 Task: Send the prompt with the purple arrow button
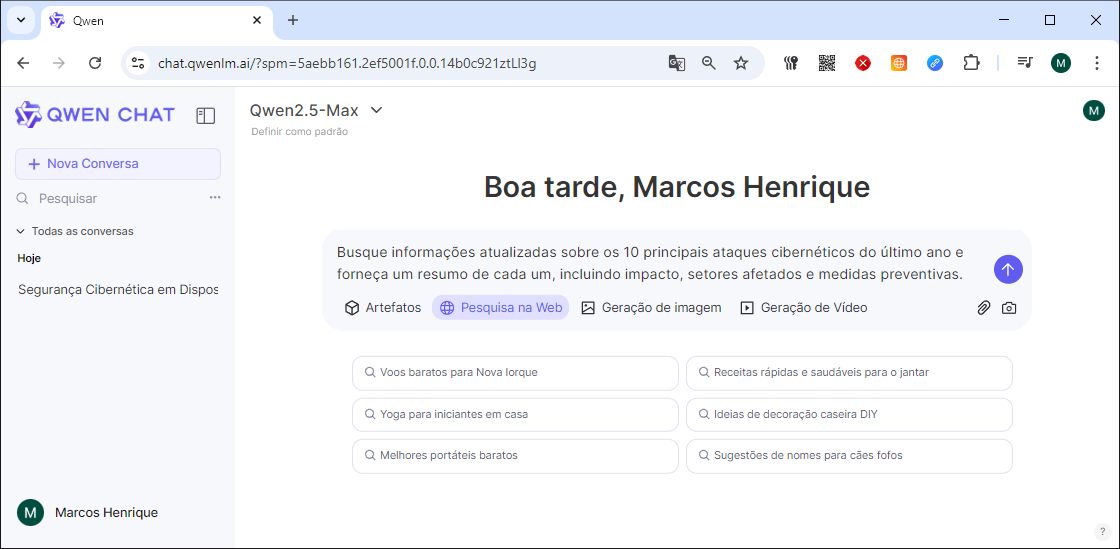[1008, 269]
